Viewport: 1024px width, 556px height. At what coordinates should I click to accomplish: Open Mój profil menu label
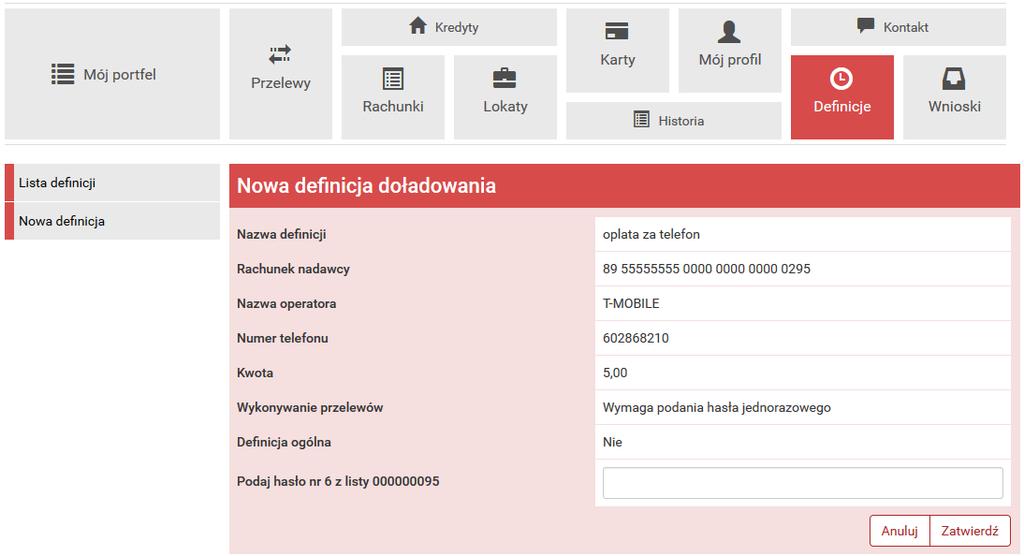pyautogui.click(x=730, y=59)
